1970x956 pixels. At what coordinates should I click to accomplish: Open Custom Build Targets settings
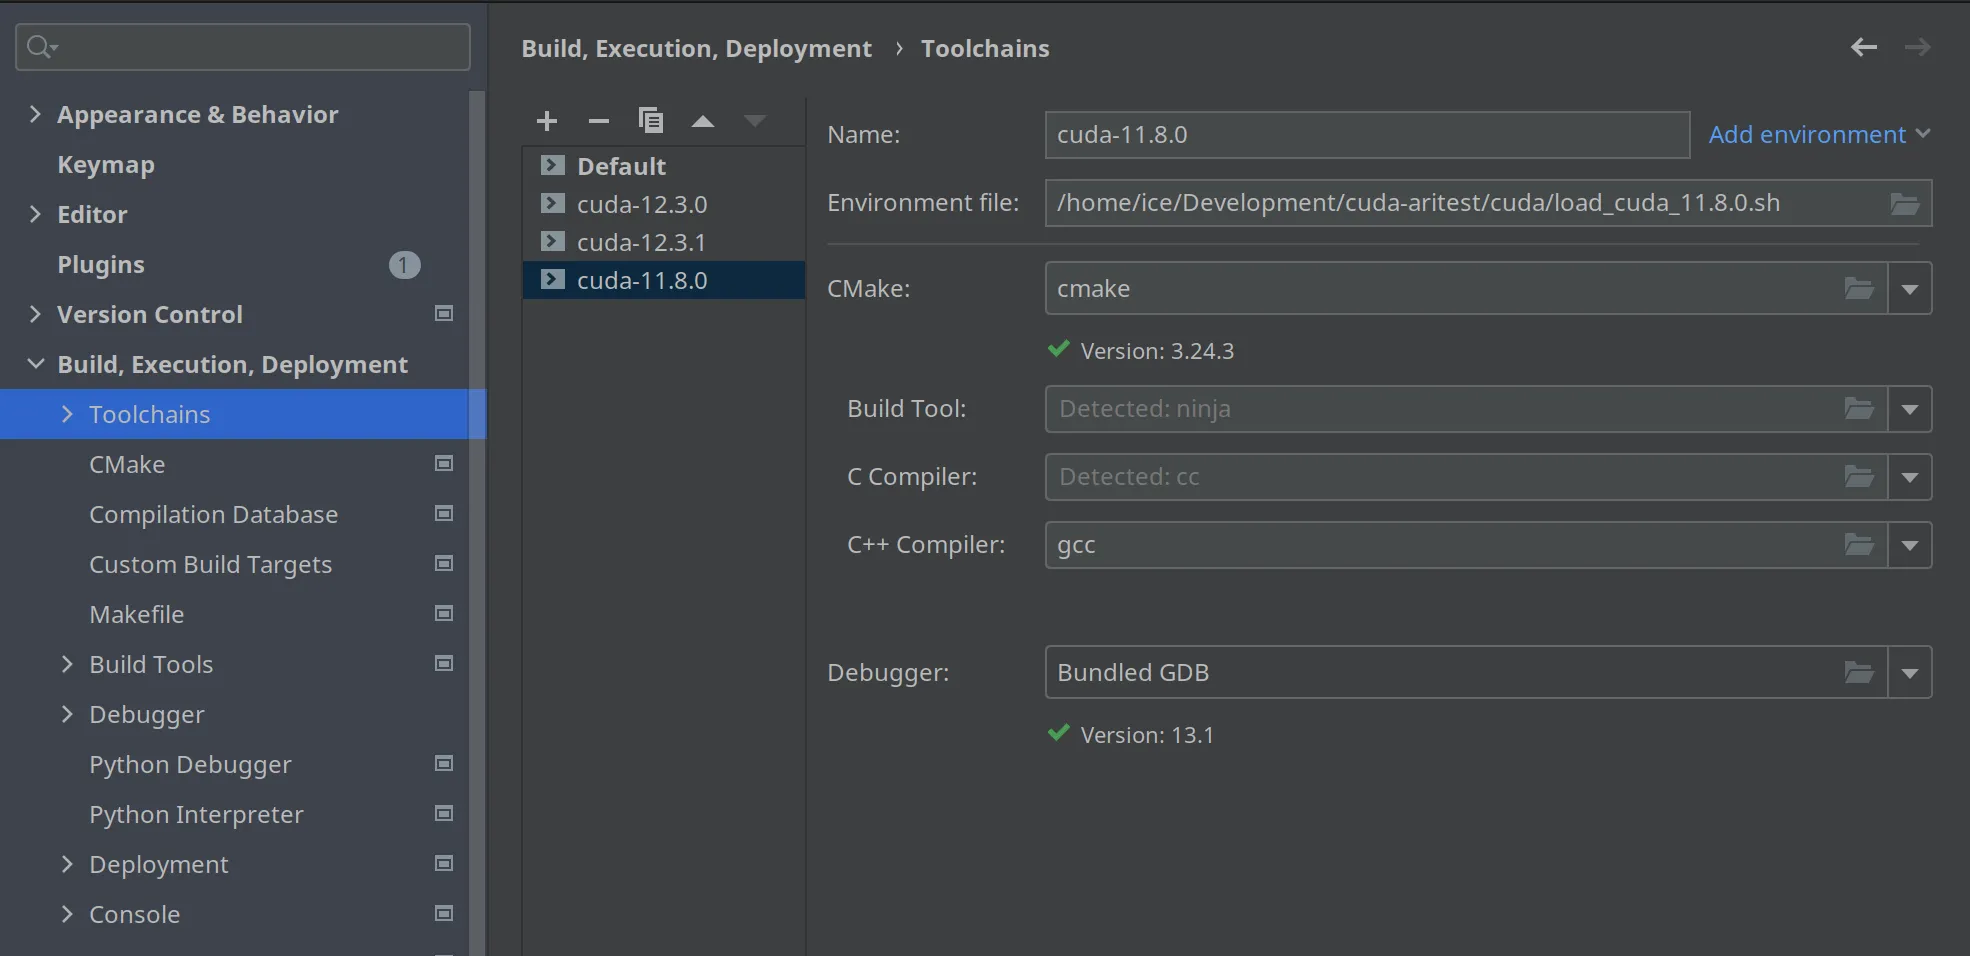point(210,565)
